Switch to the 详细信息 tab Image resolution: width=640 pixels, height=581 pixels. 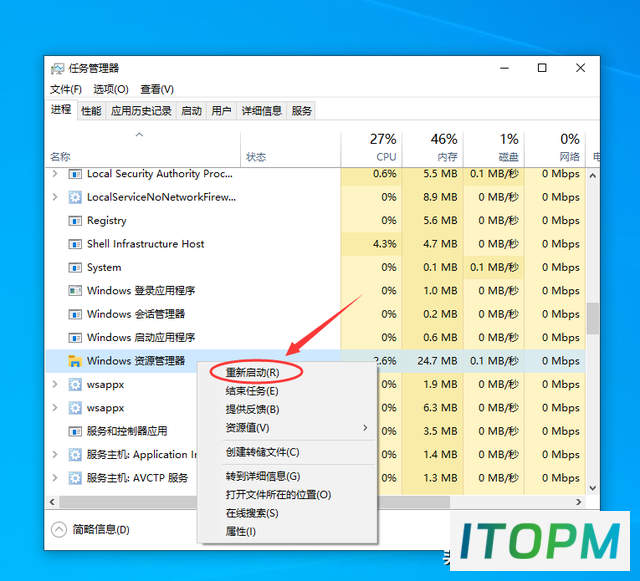pos(262,111)
